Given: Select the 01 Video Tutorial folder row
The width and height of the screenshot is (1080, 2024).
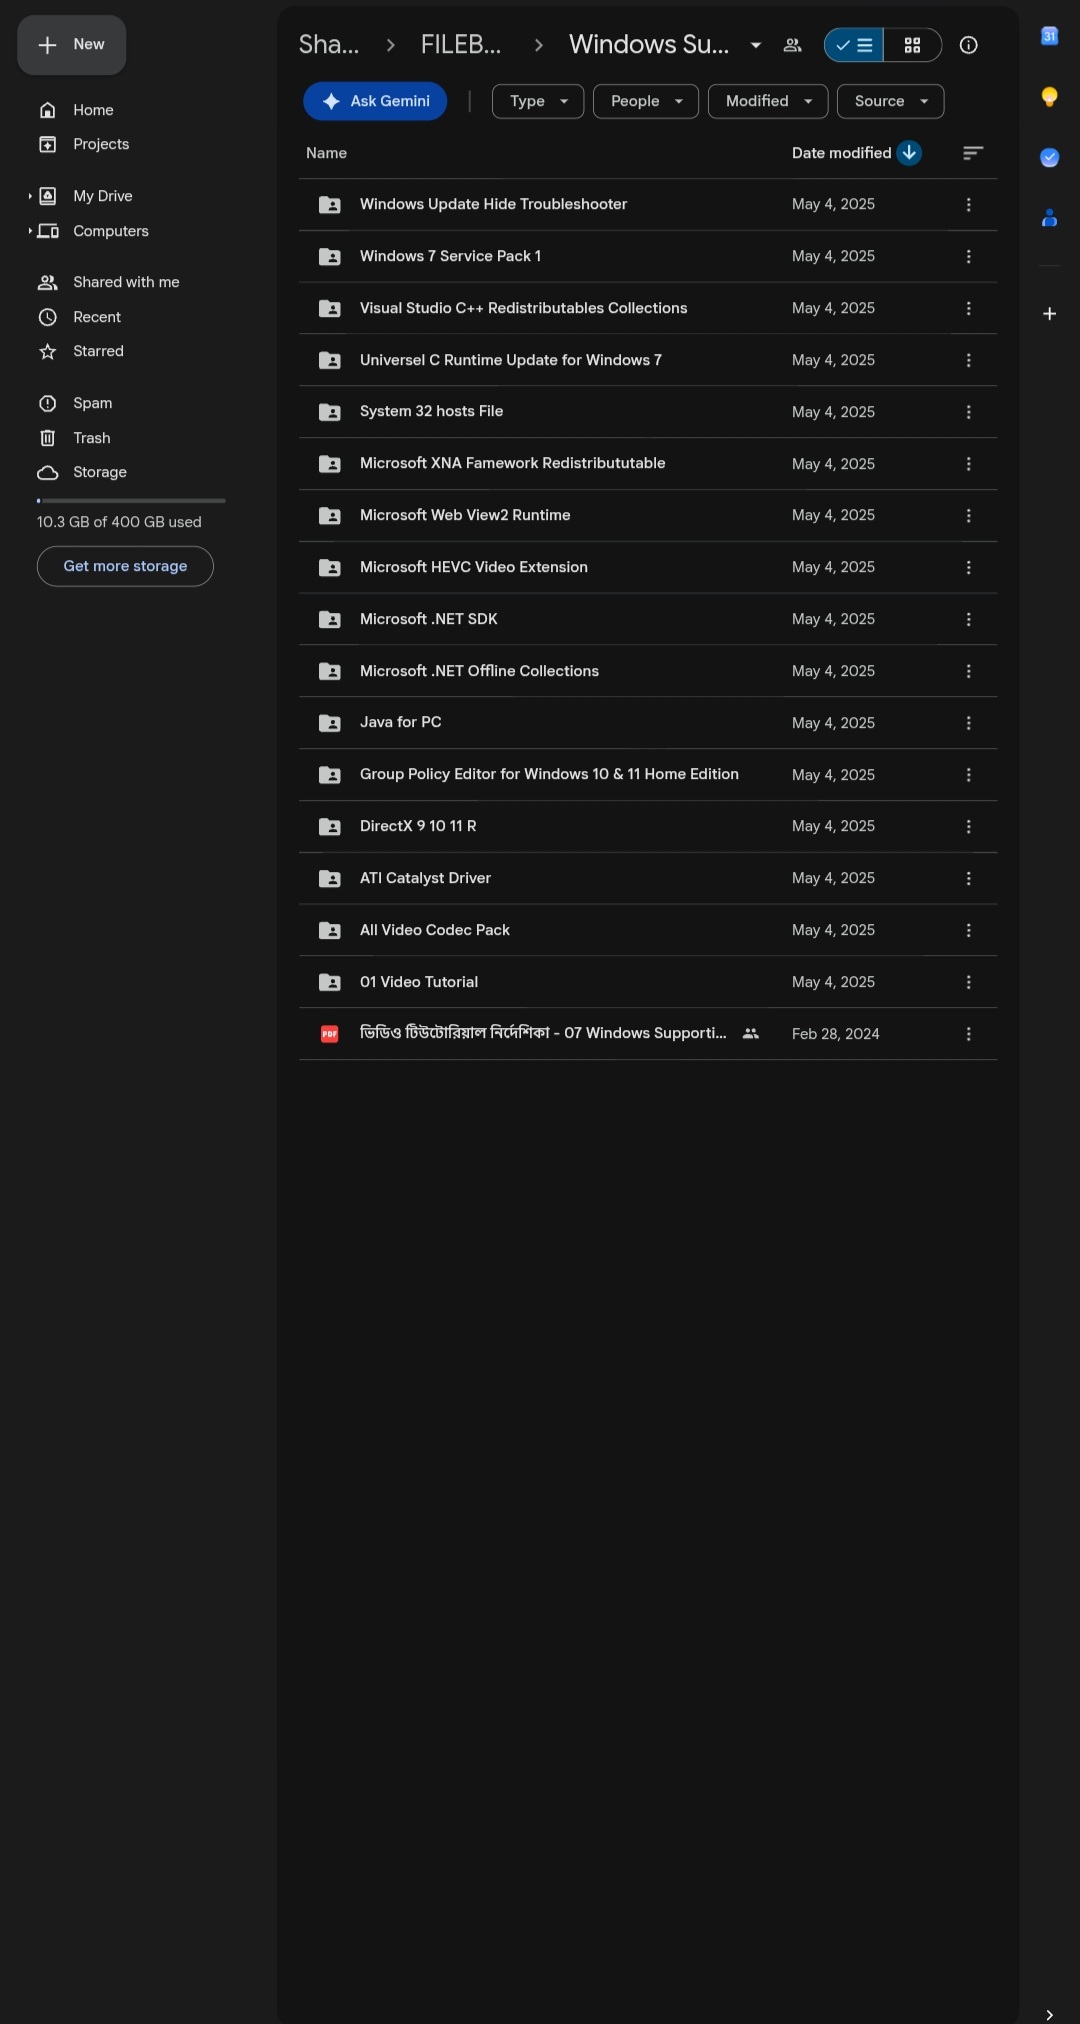Looking at the screenshot, I should (x=648, y=982).
